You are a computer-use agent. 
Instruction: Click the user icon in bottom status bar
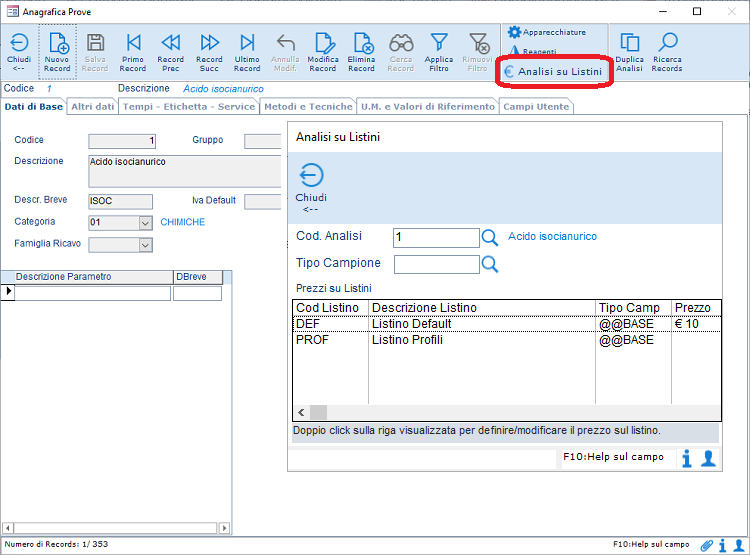tap(739, 545)
